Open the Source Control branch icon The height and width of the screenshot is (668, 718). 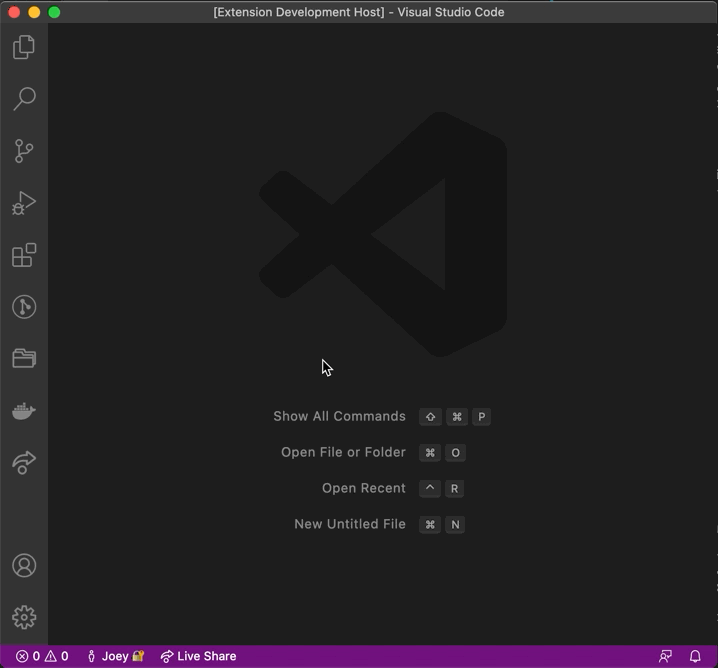click(x=24, y=151)
